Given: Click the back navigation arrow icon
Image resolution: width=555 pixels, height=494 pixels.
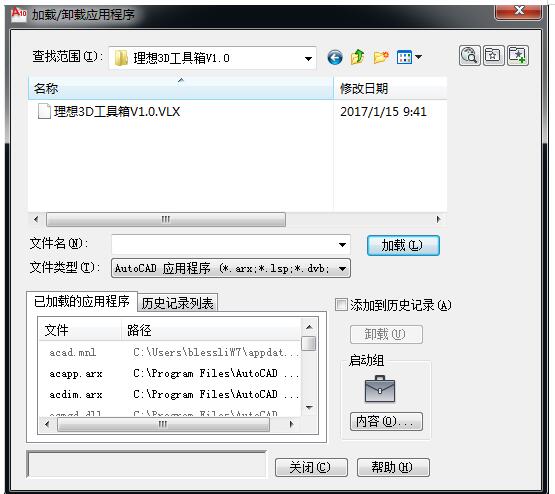Looking at the screenshot, I should click(x=335, y=57).
